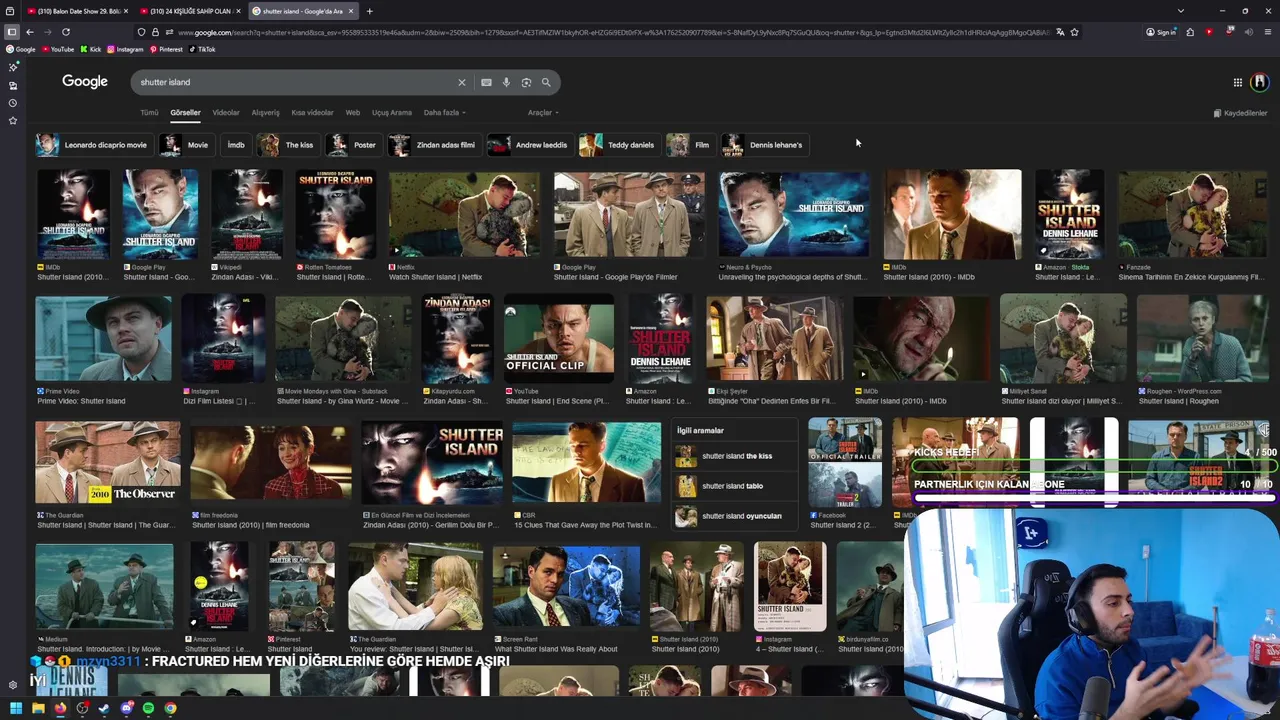Open the Netflix Watch Shutter Island thumbnail
The image size is (1280, 720).
coord(464,215)
